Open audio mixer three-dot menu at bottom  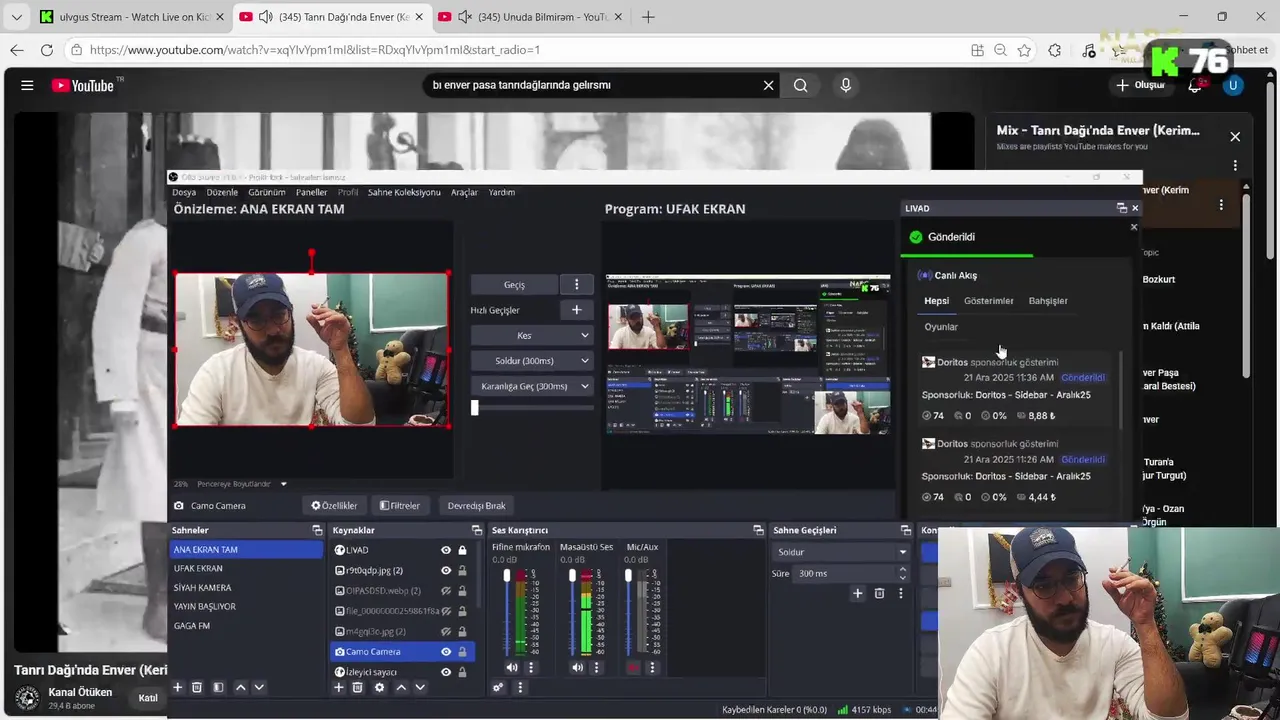click(520, 687)
